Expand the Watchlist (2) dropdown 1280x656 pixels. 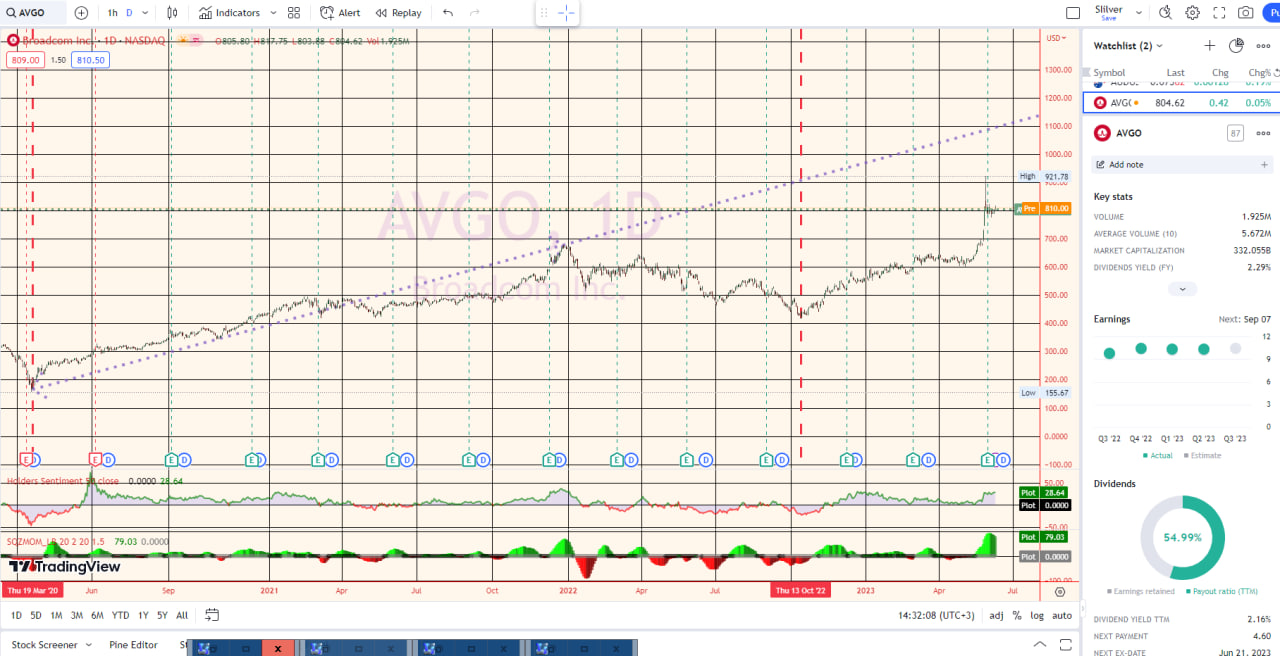pos(1128,46)
